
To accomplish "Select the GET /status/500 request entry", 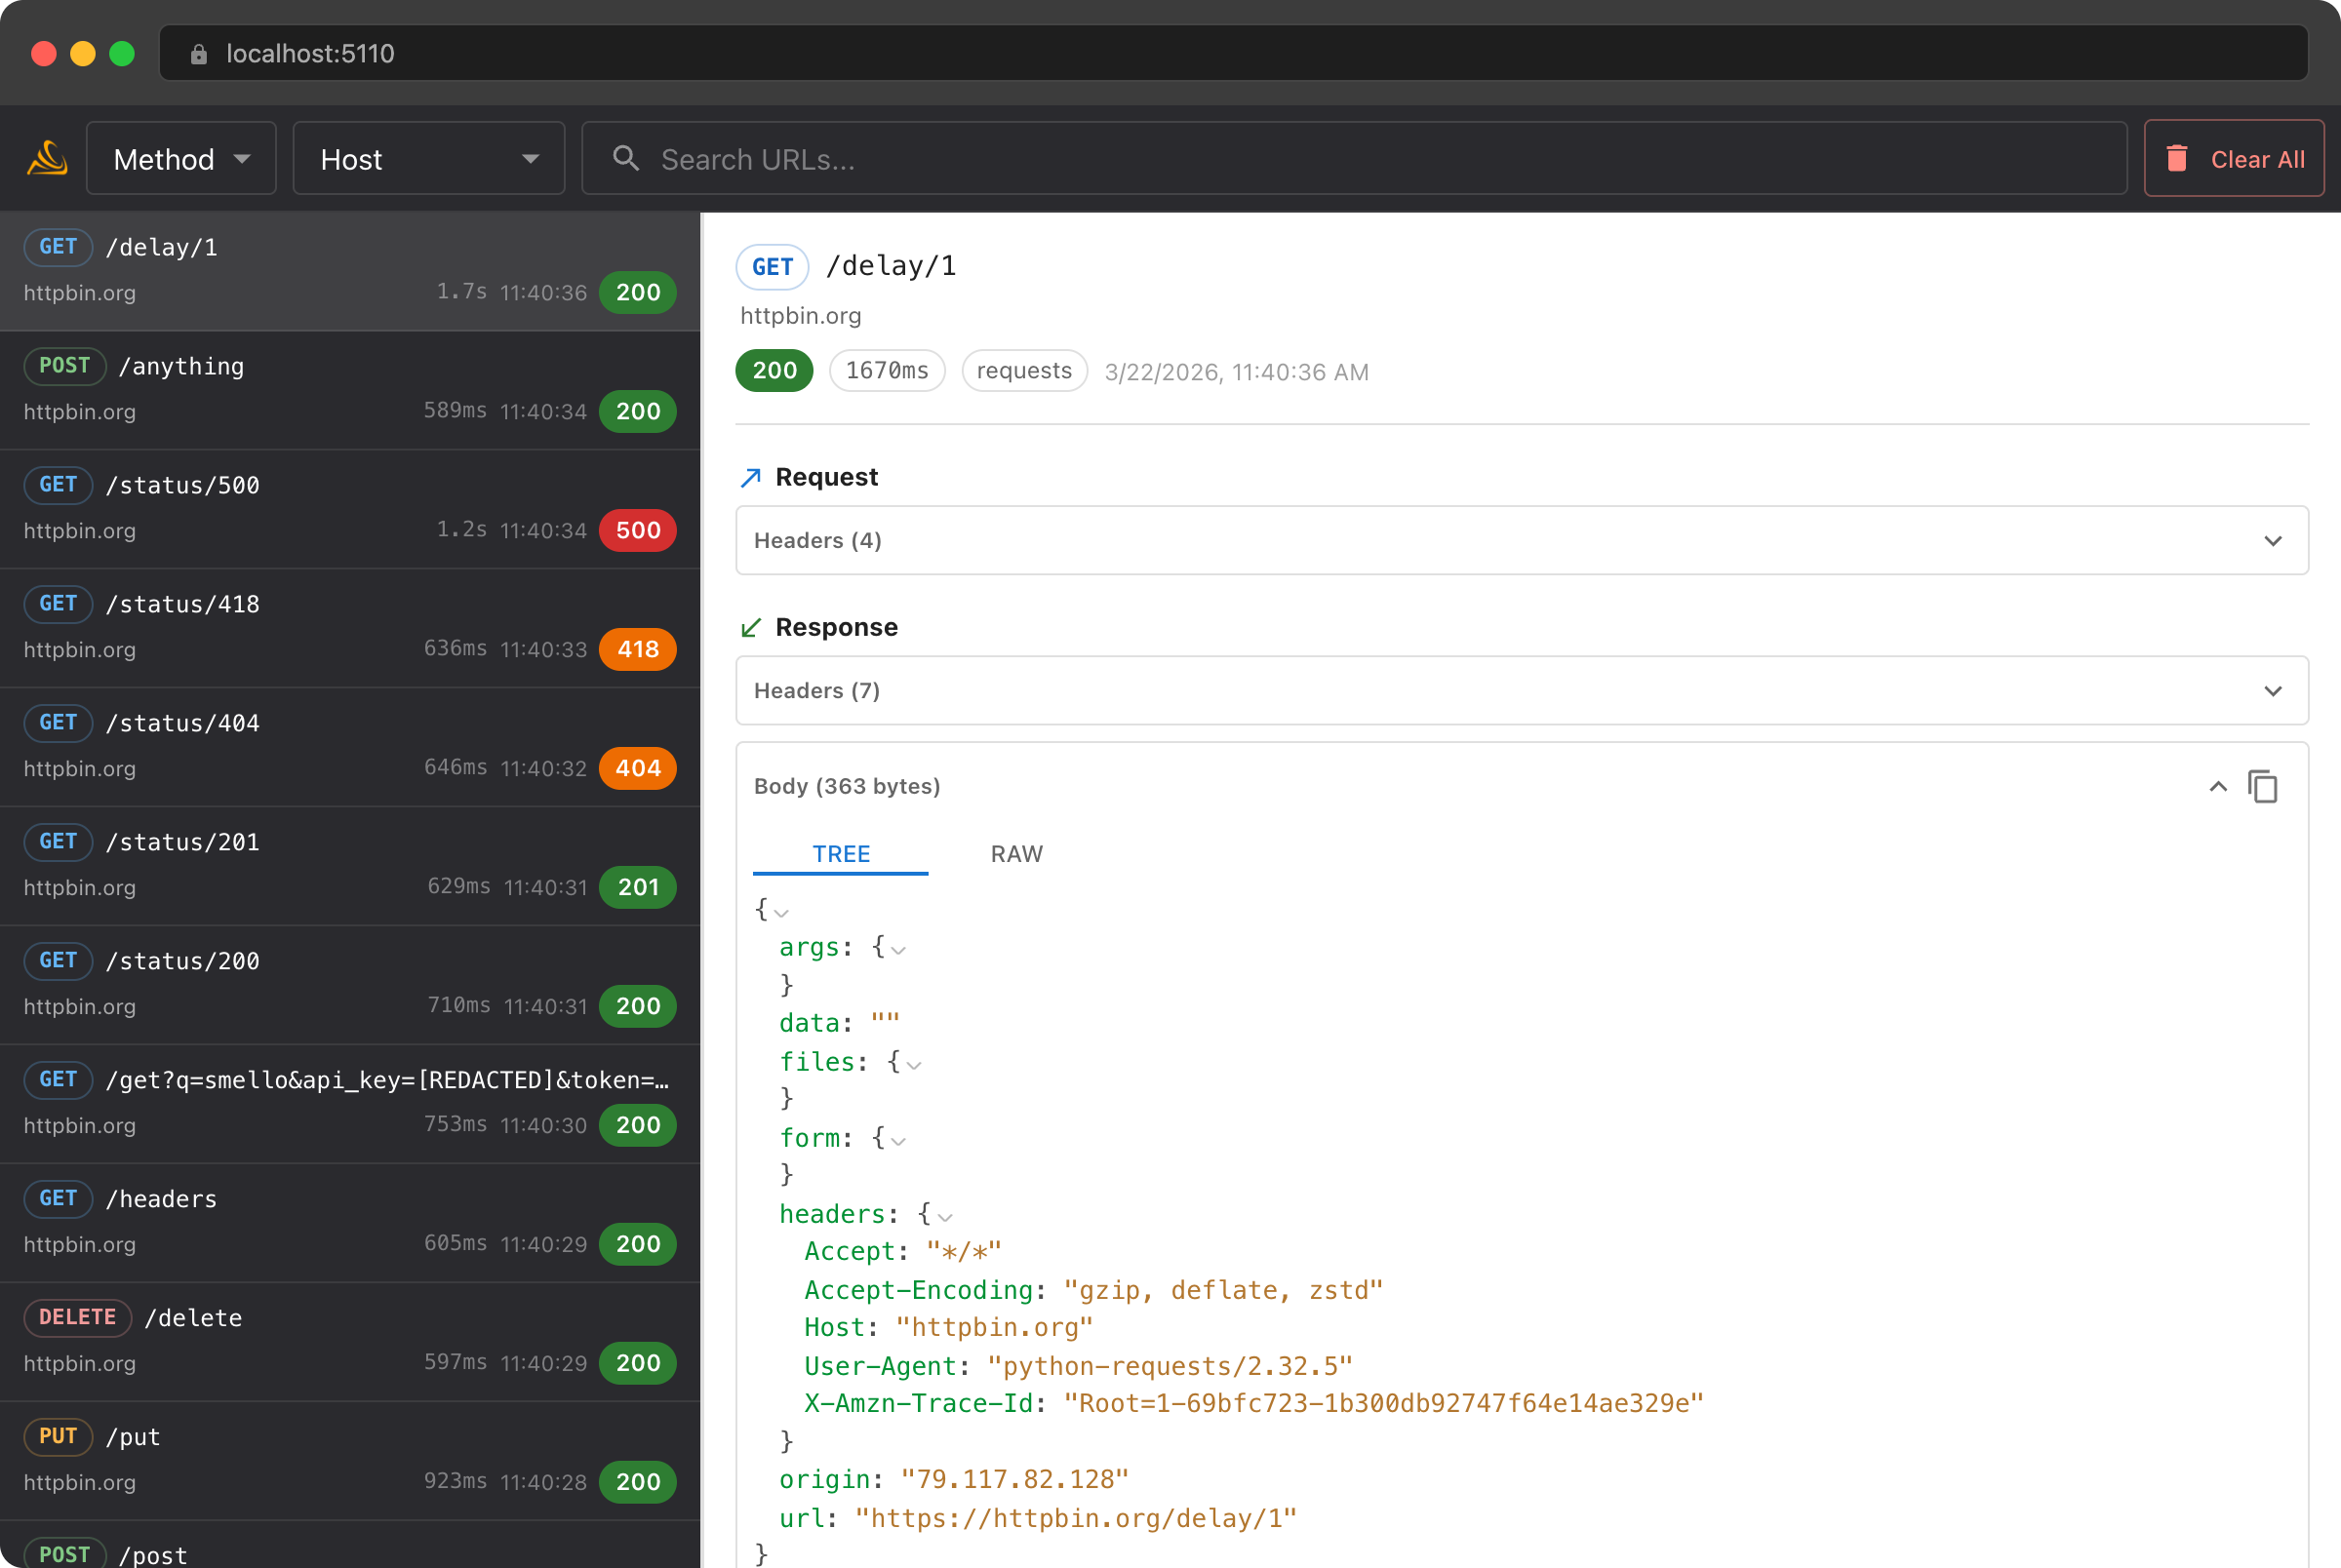I will point(350,507).
